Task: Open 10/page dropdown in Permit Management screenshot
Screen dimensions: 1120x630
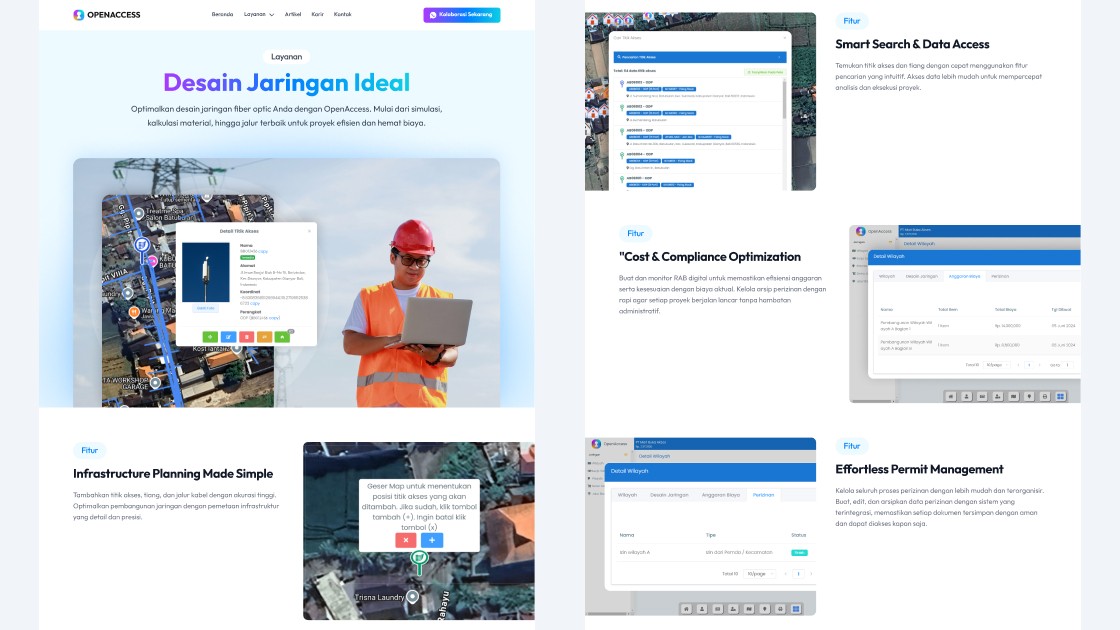Action: click(x=759, y=574)
